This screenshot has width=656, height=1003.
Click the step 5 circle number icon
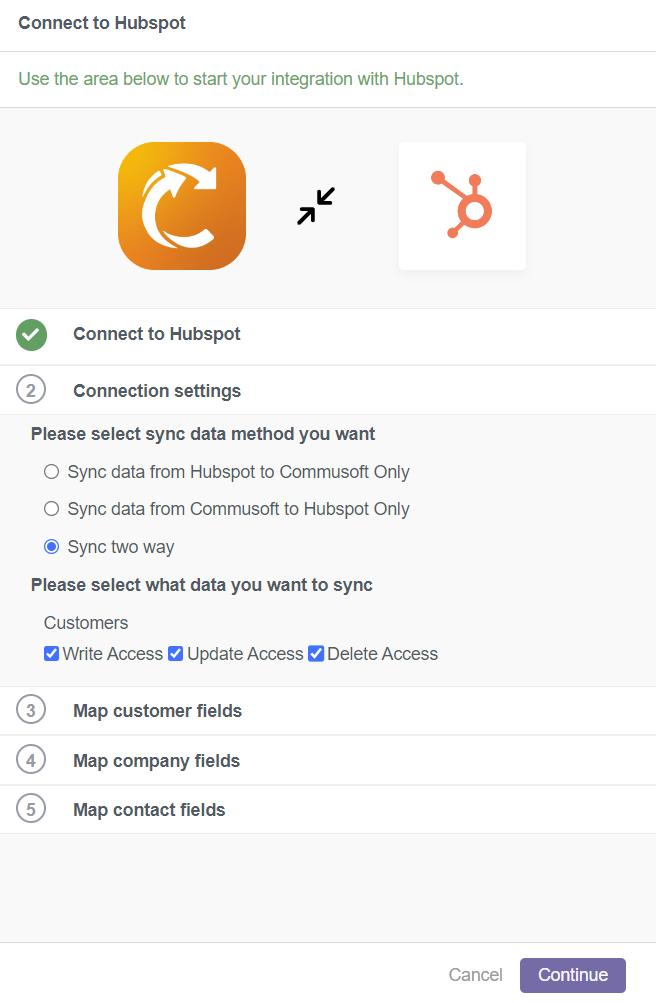click(x=31, y=809)
